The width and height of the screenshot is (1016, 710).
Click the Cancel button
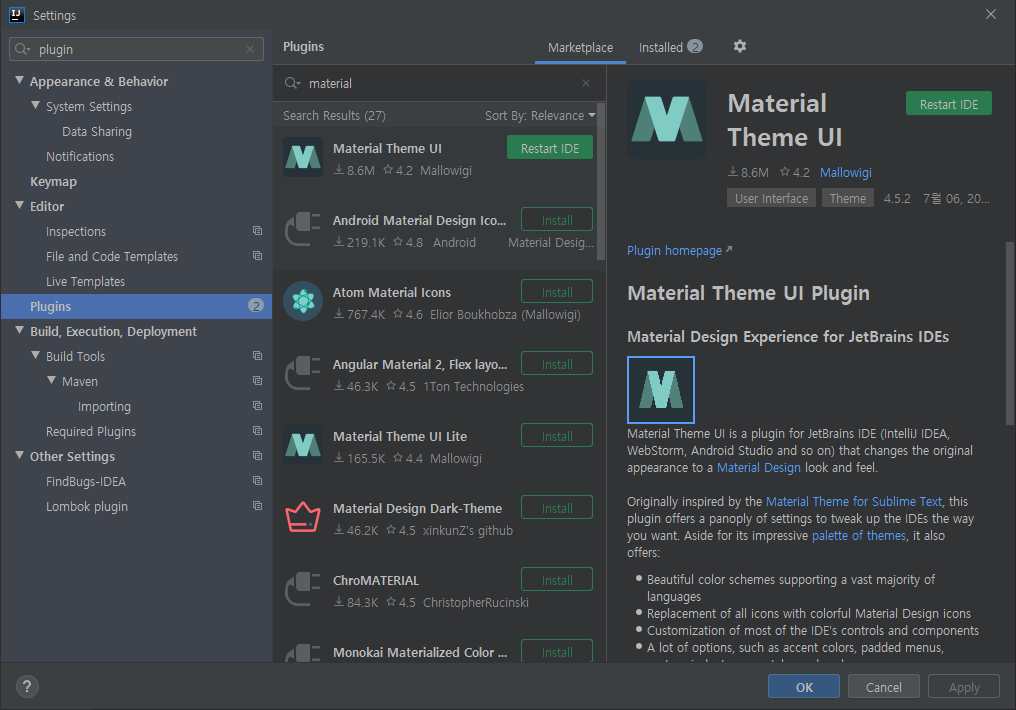[x=883, y=687]
